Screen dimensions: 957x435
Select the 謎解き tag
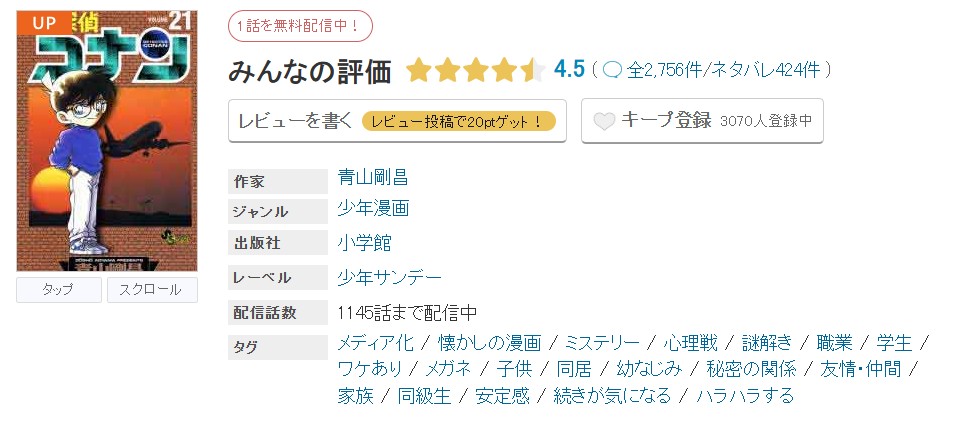[x=767, y=342]
